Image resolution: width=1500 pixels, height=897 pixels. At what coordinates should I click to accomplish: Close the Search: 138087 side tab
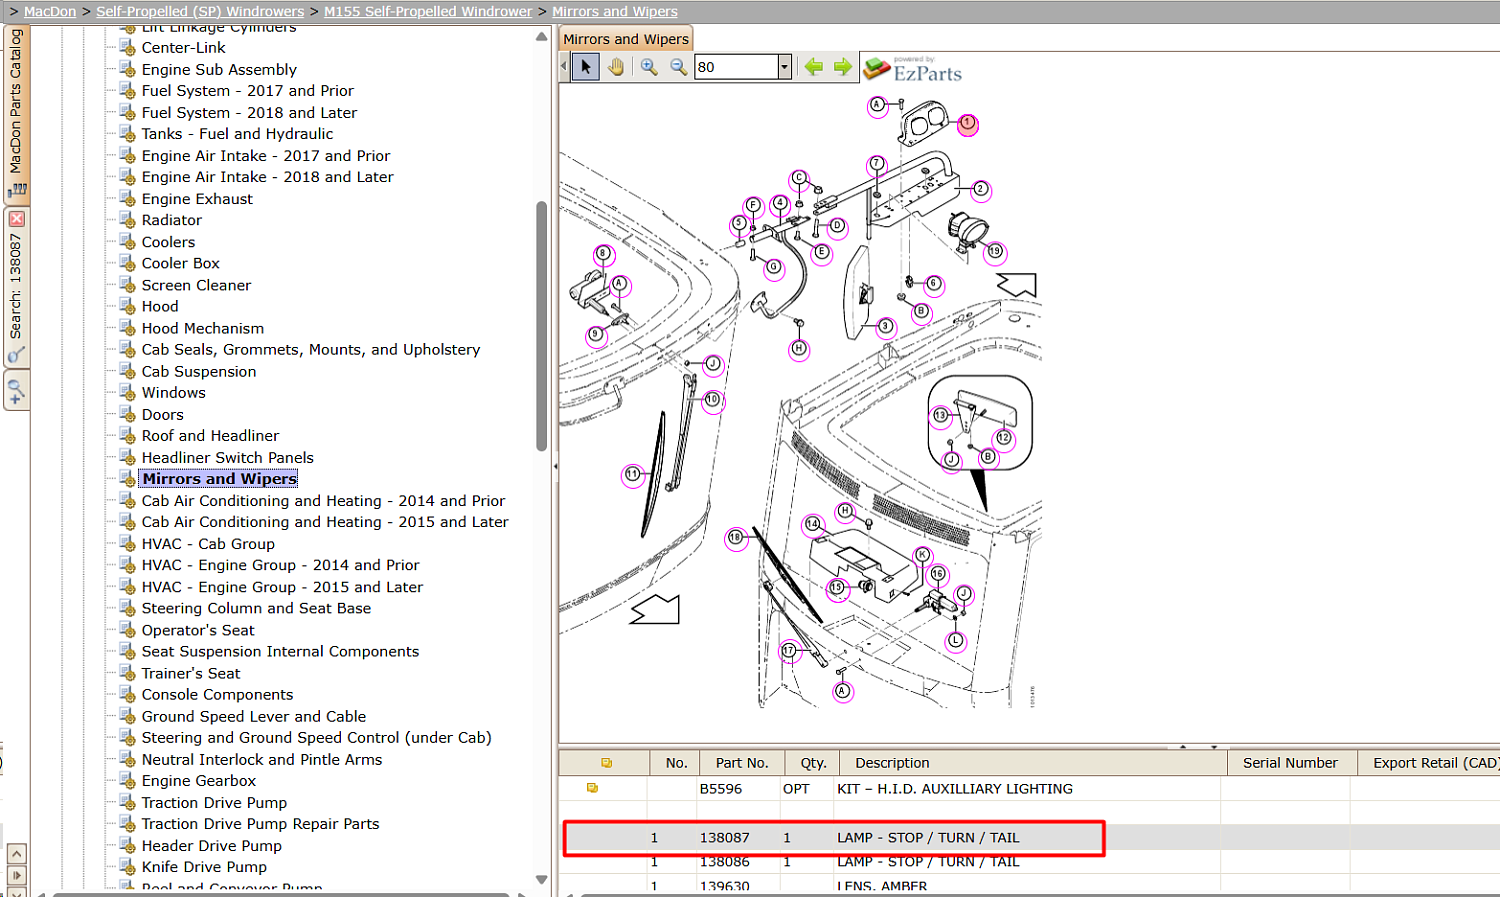(16, 219)
